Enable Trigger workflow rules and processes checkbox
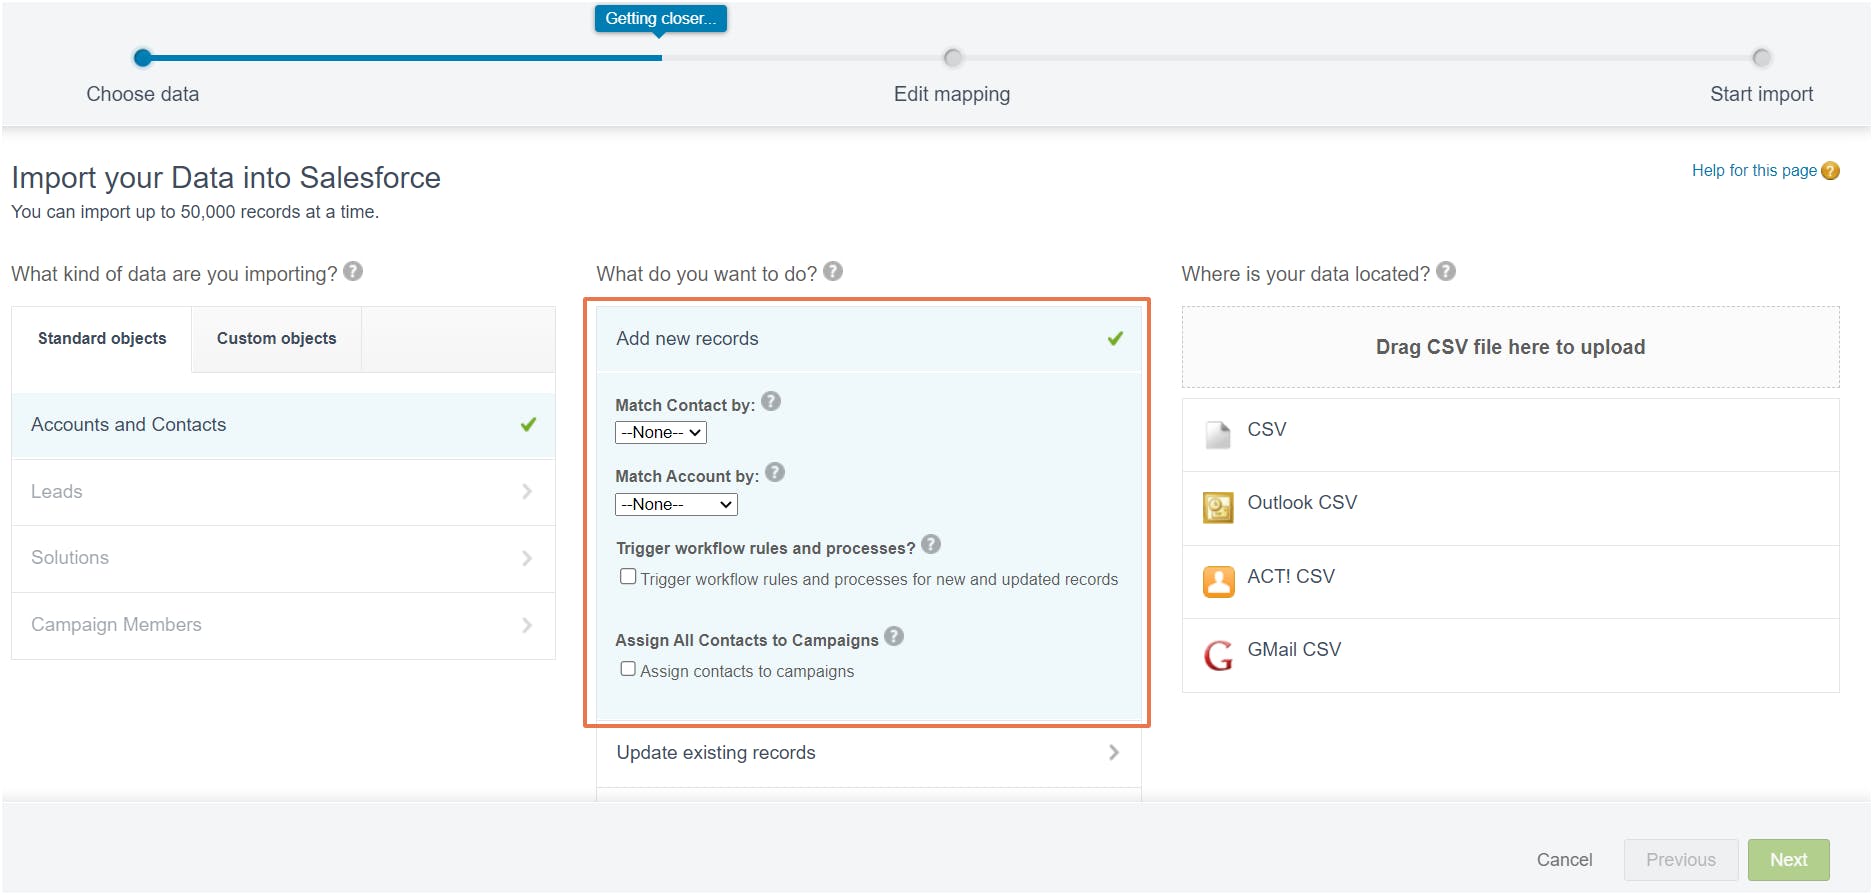Image resolution: width=1873 pixels, height=895 pixels. tap(628, 576)
